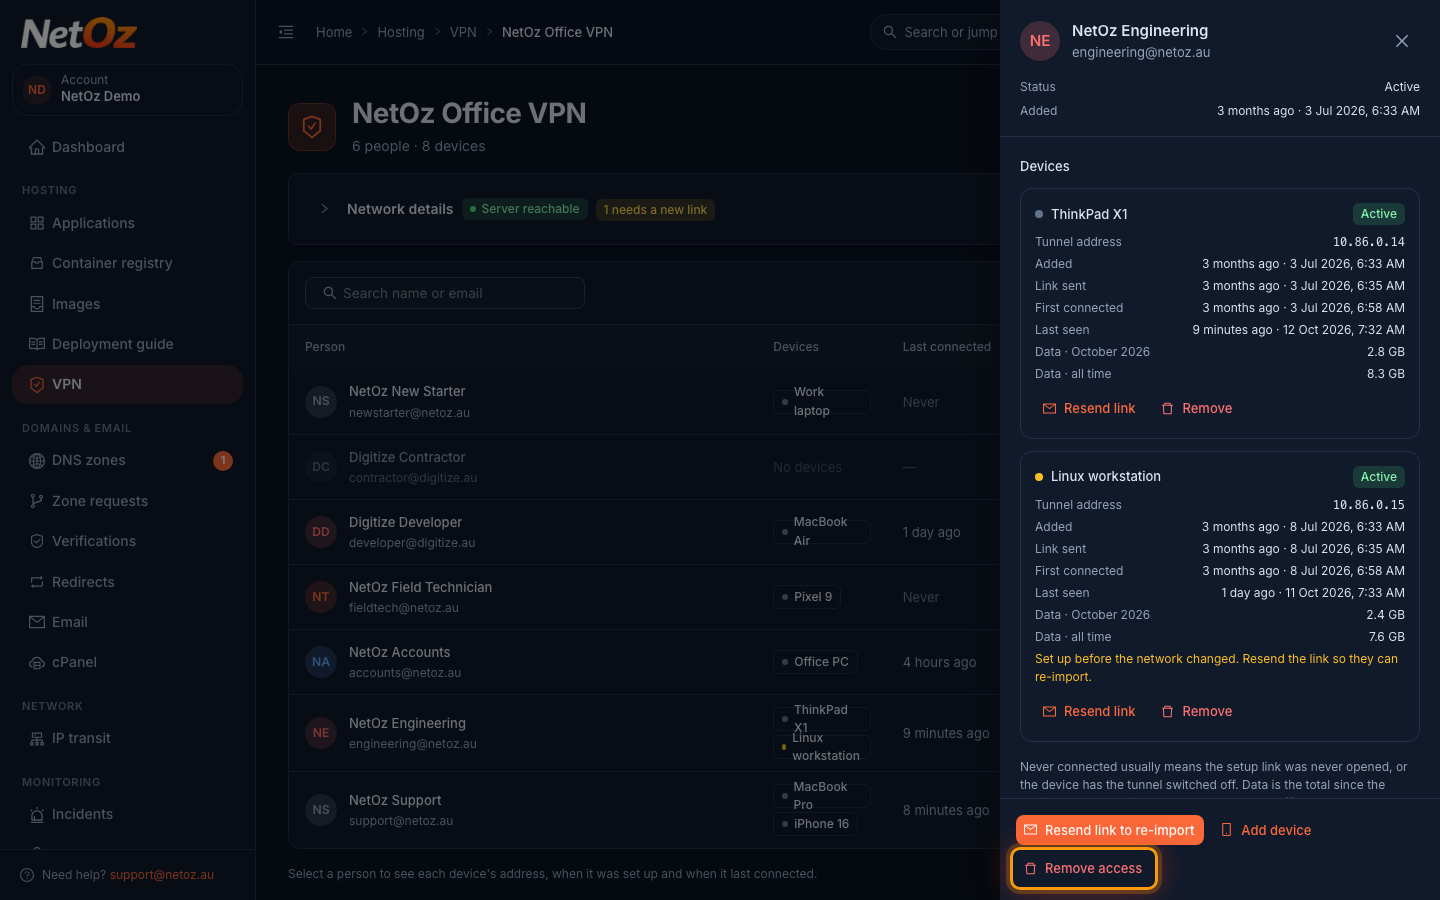Open the Zone requests branch icon
This screenshot has width=1440, height=900.
pyautogui.click(x=37, y=501)
